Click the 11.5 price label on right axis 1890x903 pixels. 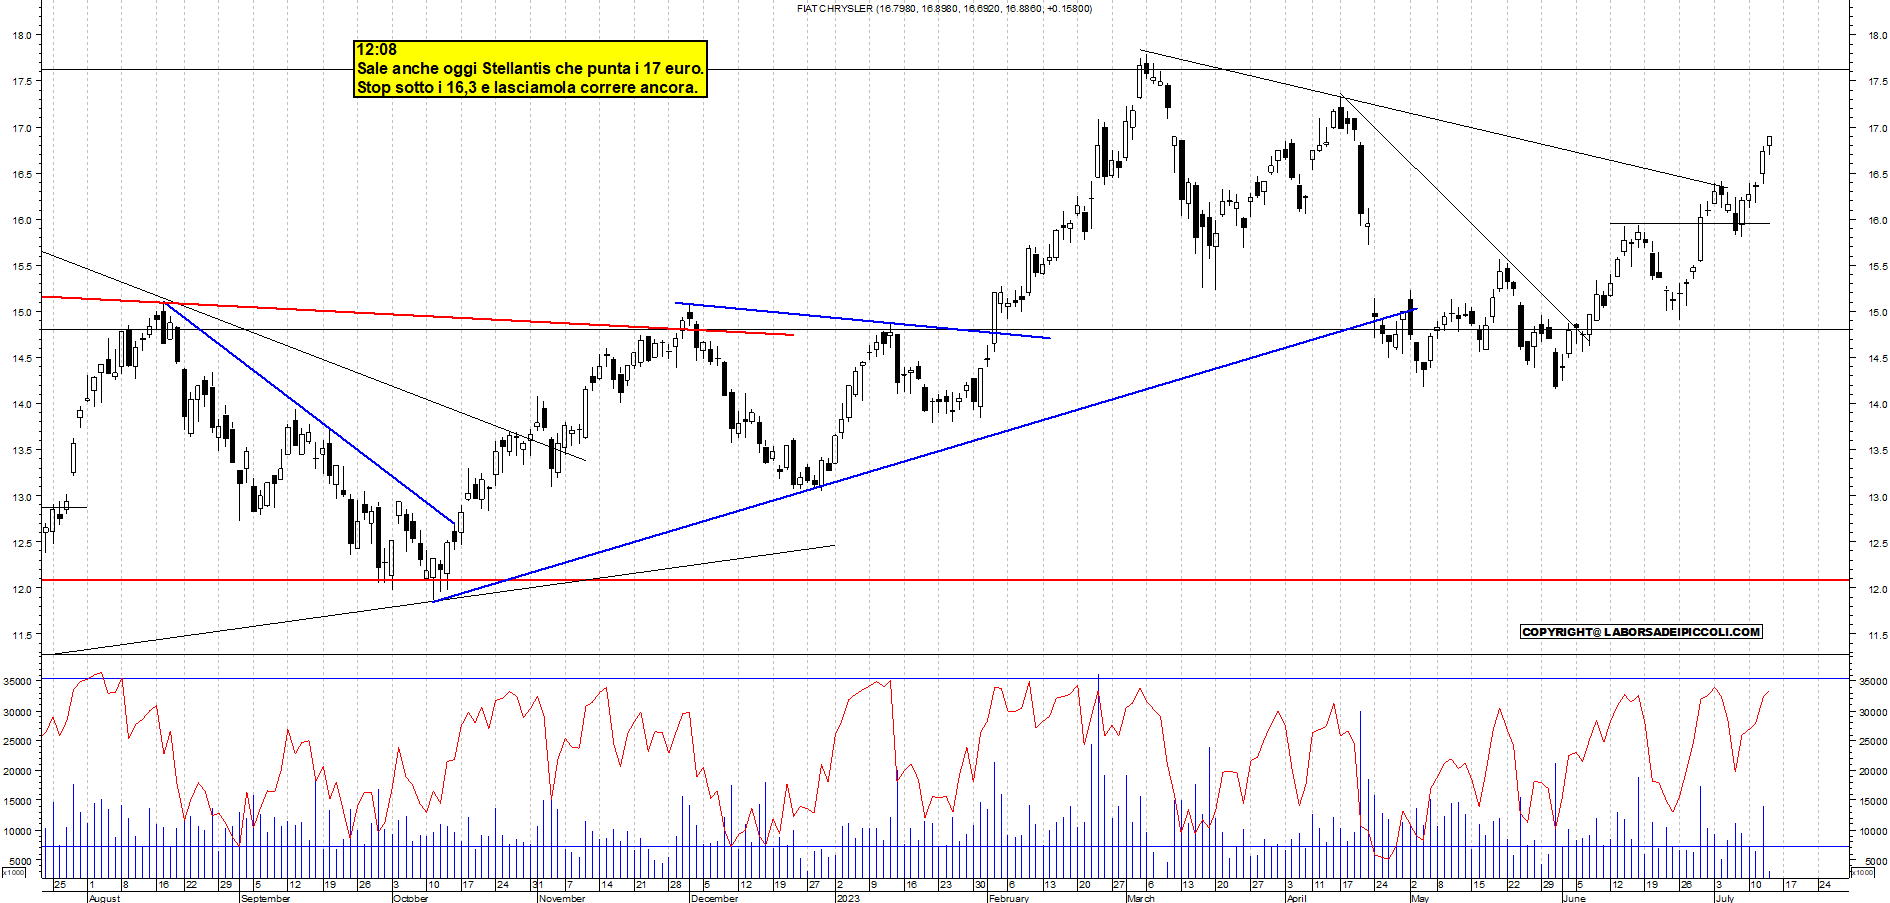pos(1877,635)
